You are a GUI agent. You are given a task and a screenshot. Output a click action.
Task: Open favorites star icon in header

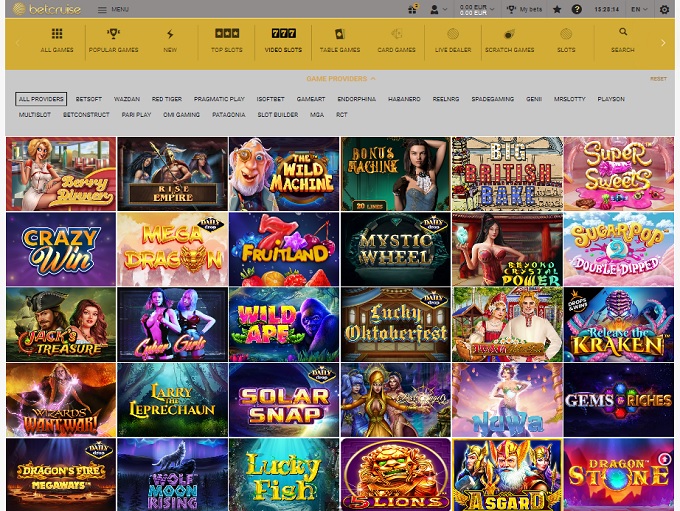click(557, 9)
